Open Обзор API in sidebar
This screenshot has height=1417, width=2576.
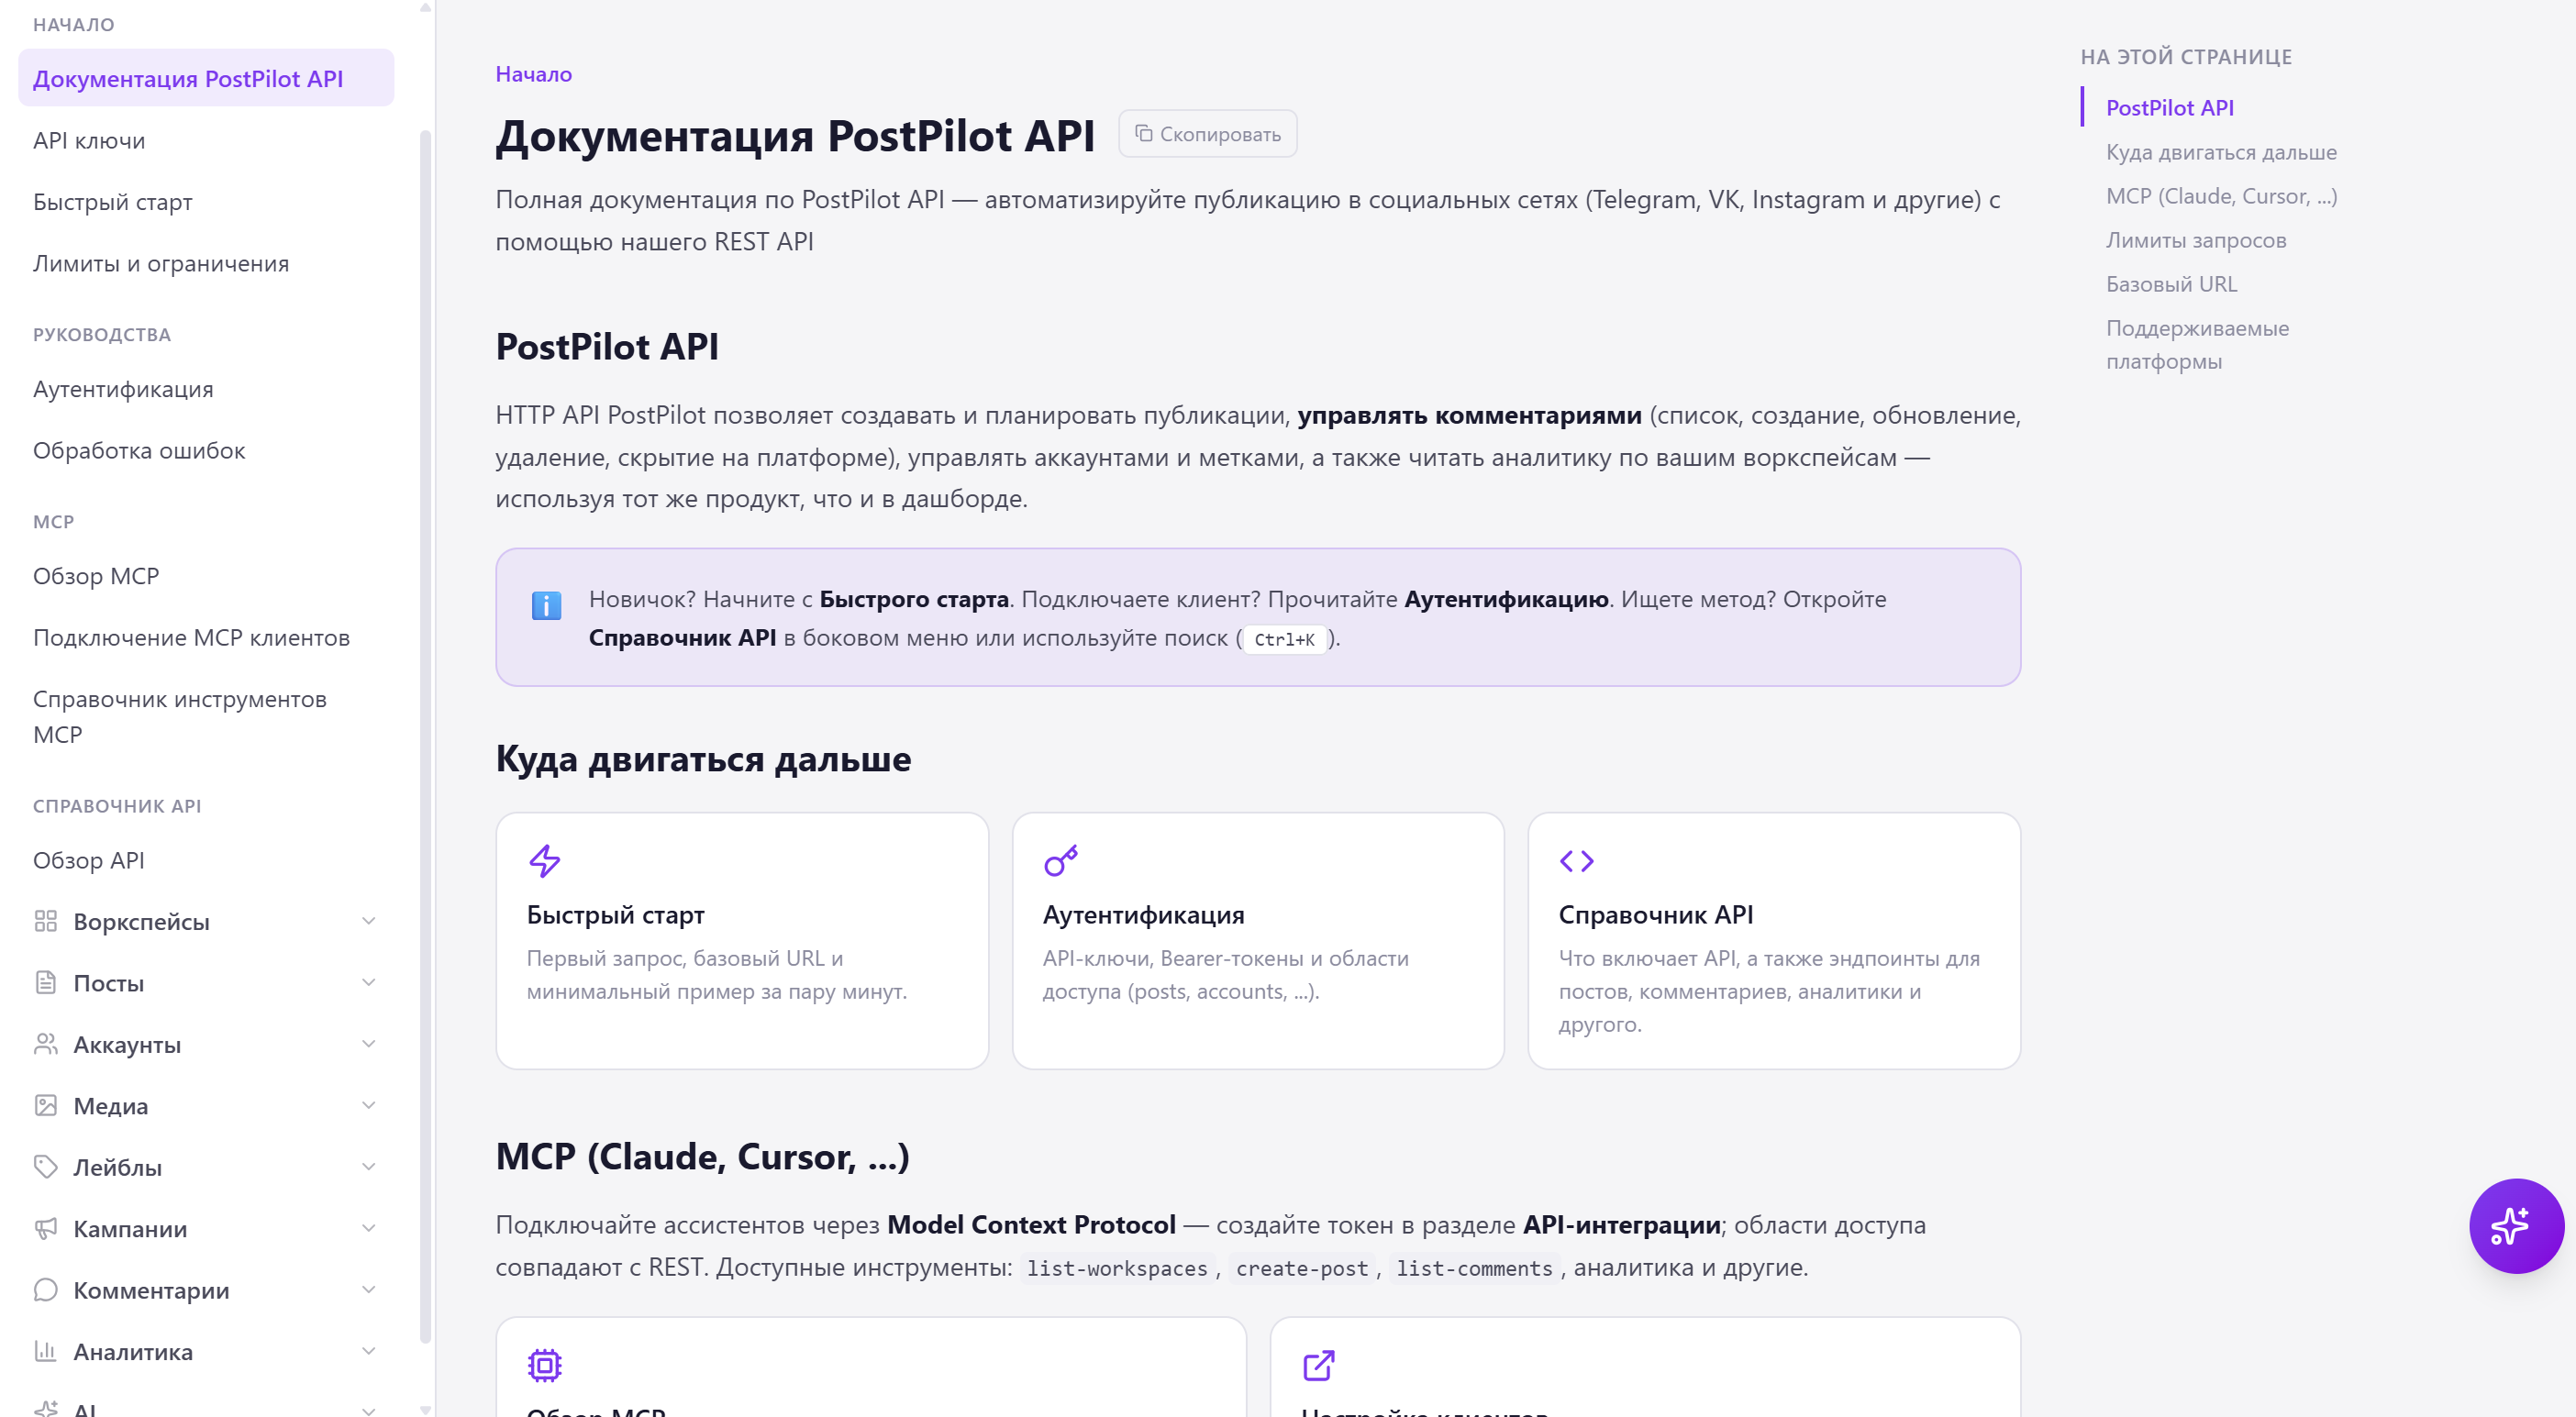(x=206, y=860)
